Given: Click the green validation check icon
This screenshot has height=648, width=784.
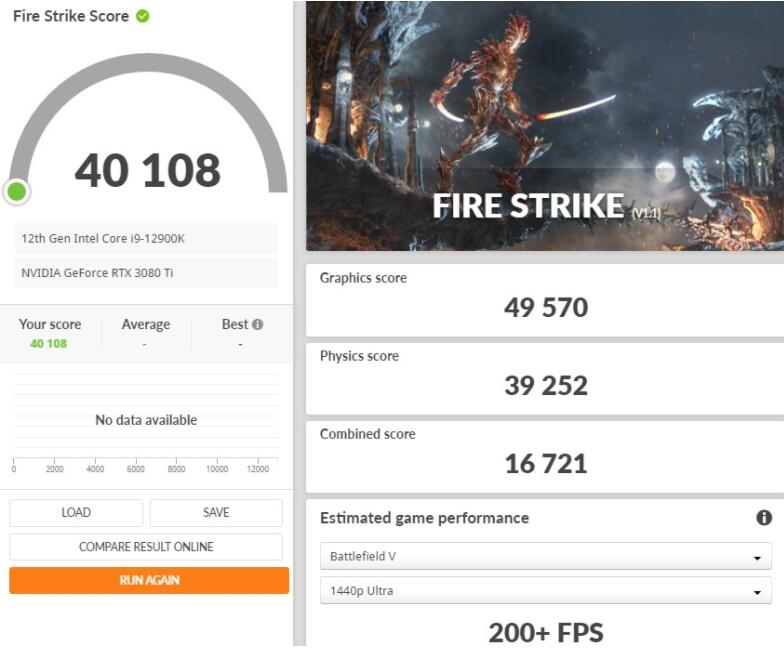Looking at the screenshot, I should (x=143, y=16).
